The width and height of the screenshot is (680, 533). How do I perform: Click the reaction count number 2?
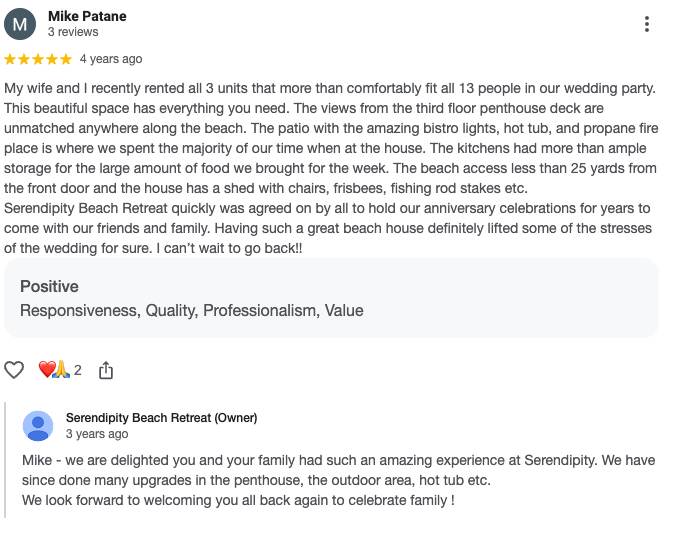78,370
